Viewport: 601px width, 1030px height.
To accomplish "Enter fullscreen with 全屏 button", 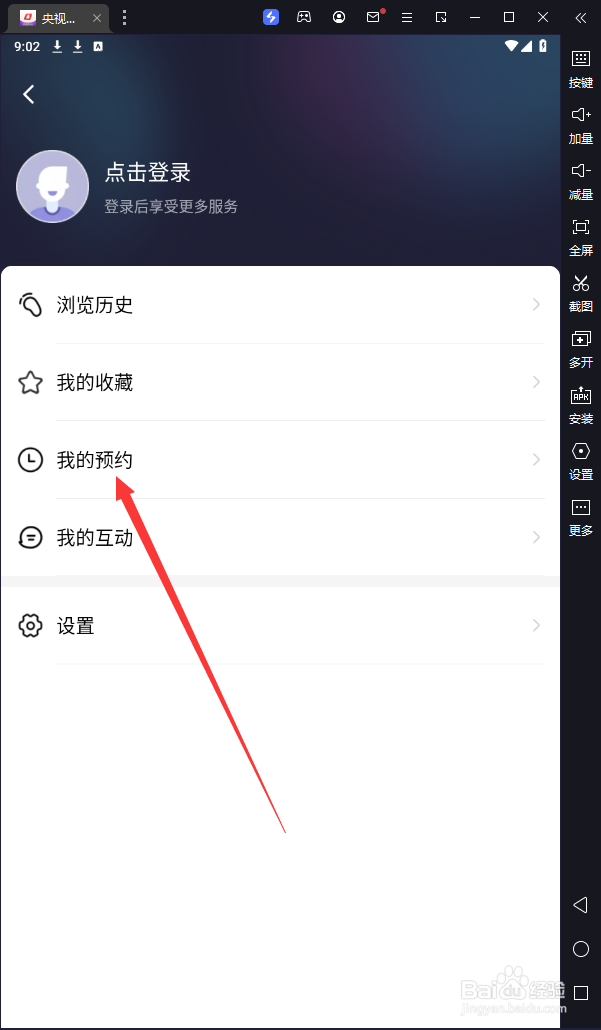I will [x=581, y=237].
